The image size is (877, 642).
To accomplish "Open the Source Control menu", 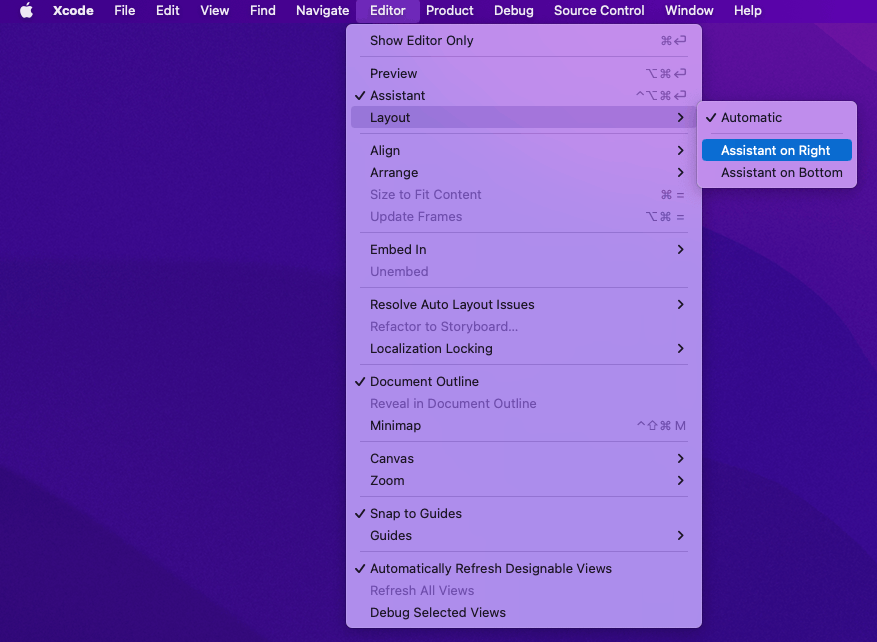I will pyautogui.click(x=599, y=11).
